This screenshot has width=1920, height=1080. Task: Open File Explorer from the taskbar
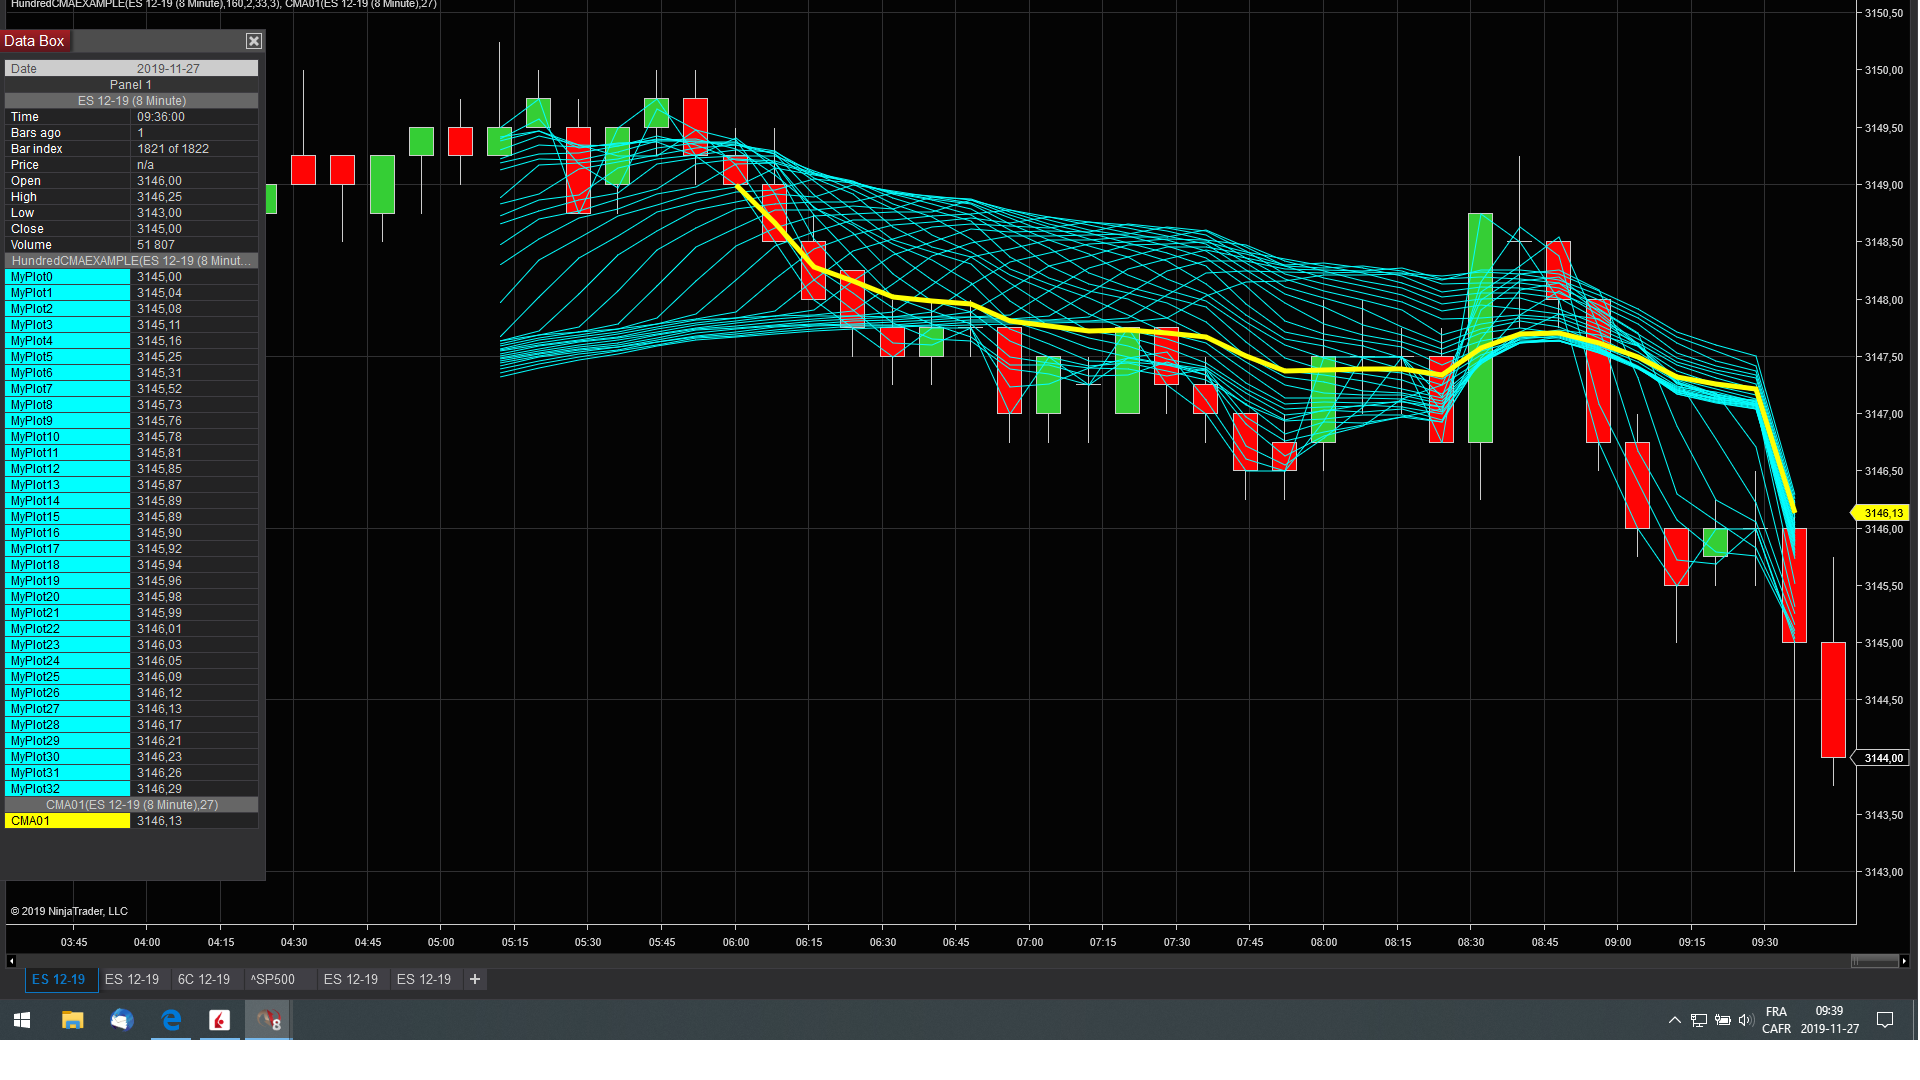pos(73,1020)
